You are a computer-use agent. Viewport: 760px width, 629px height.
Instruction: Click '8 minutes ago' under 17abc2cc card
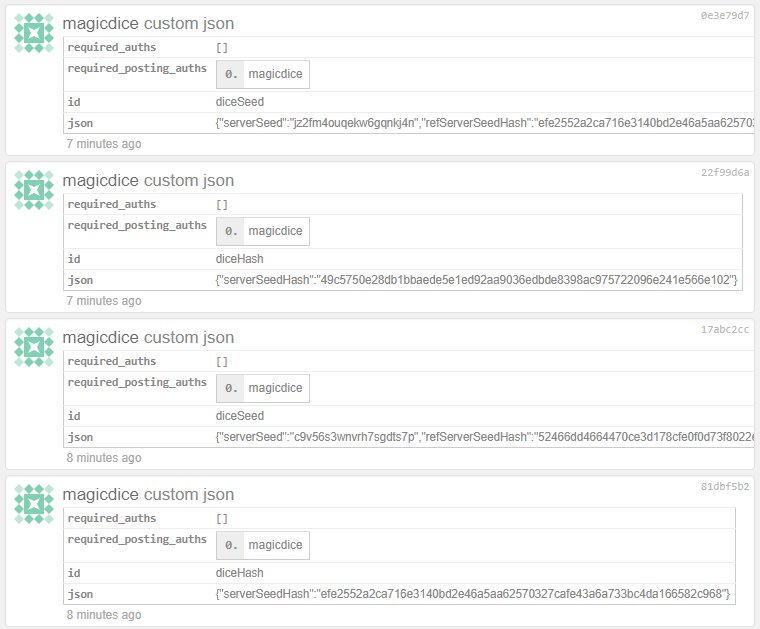tap(104, 458)
